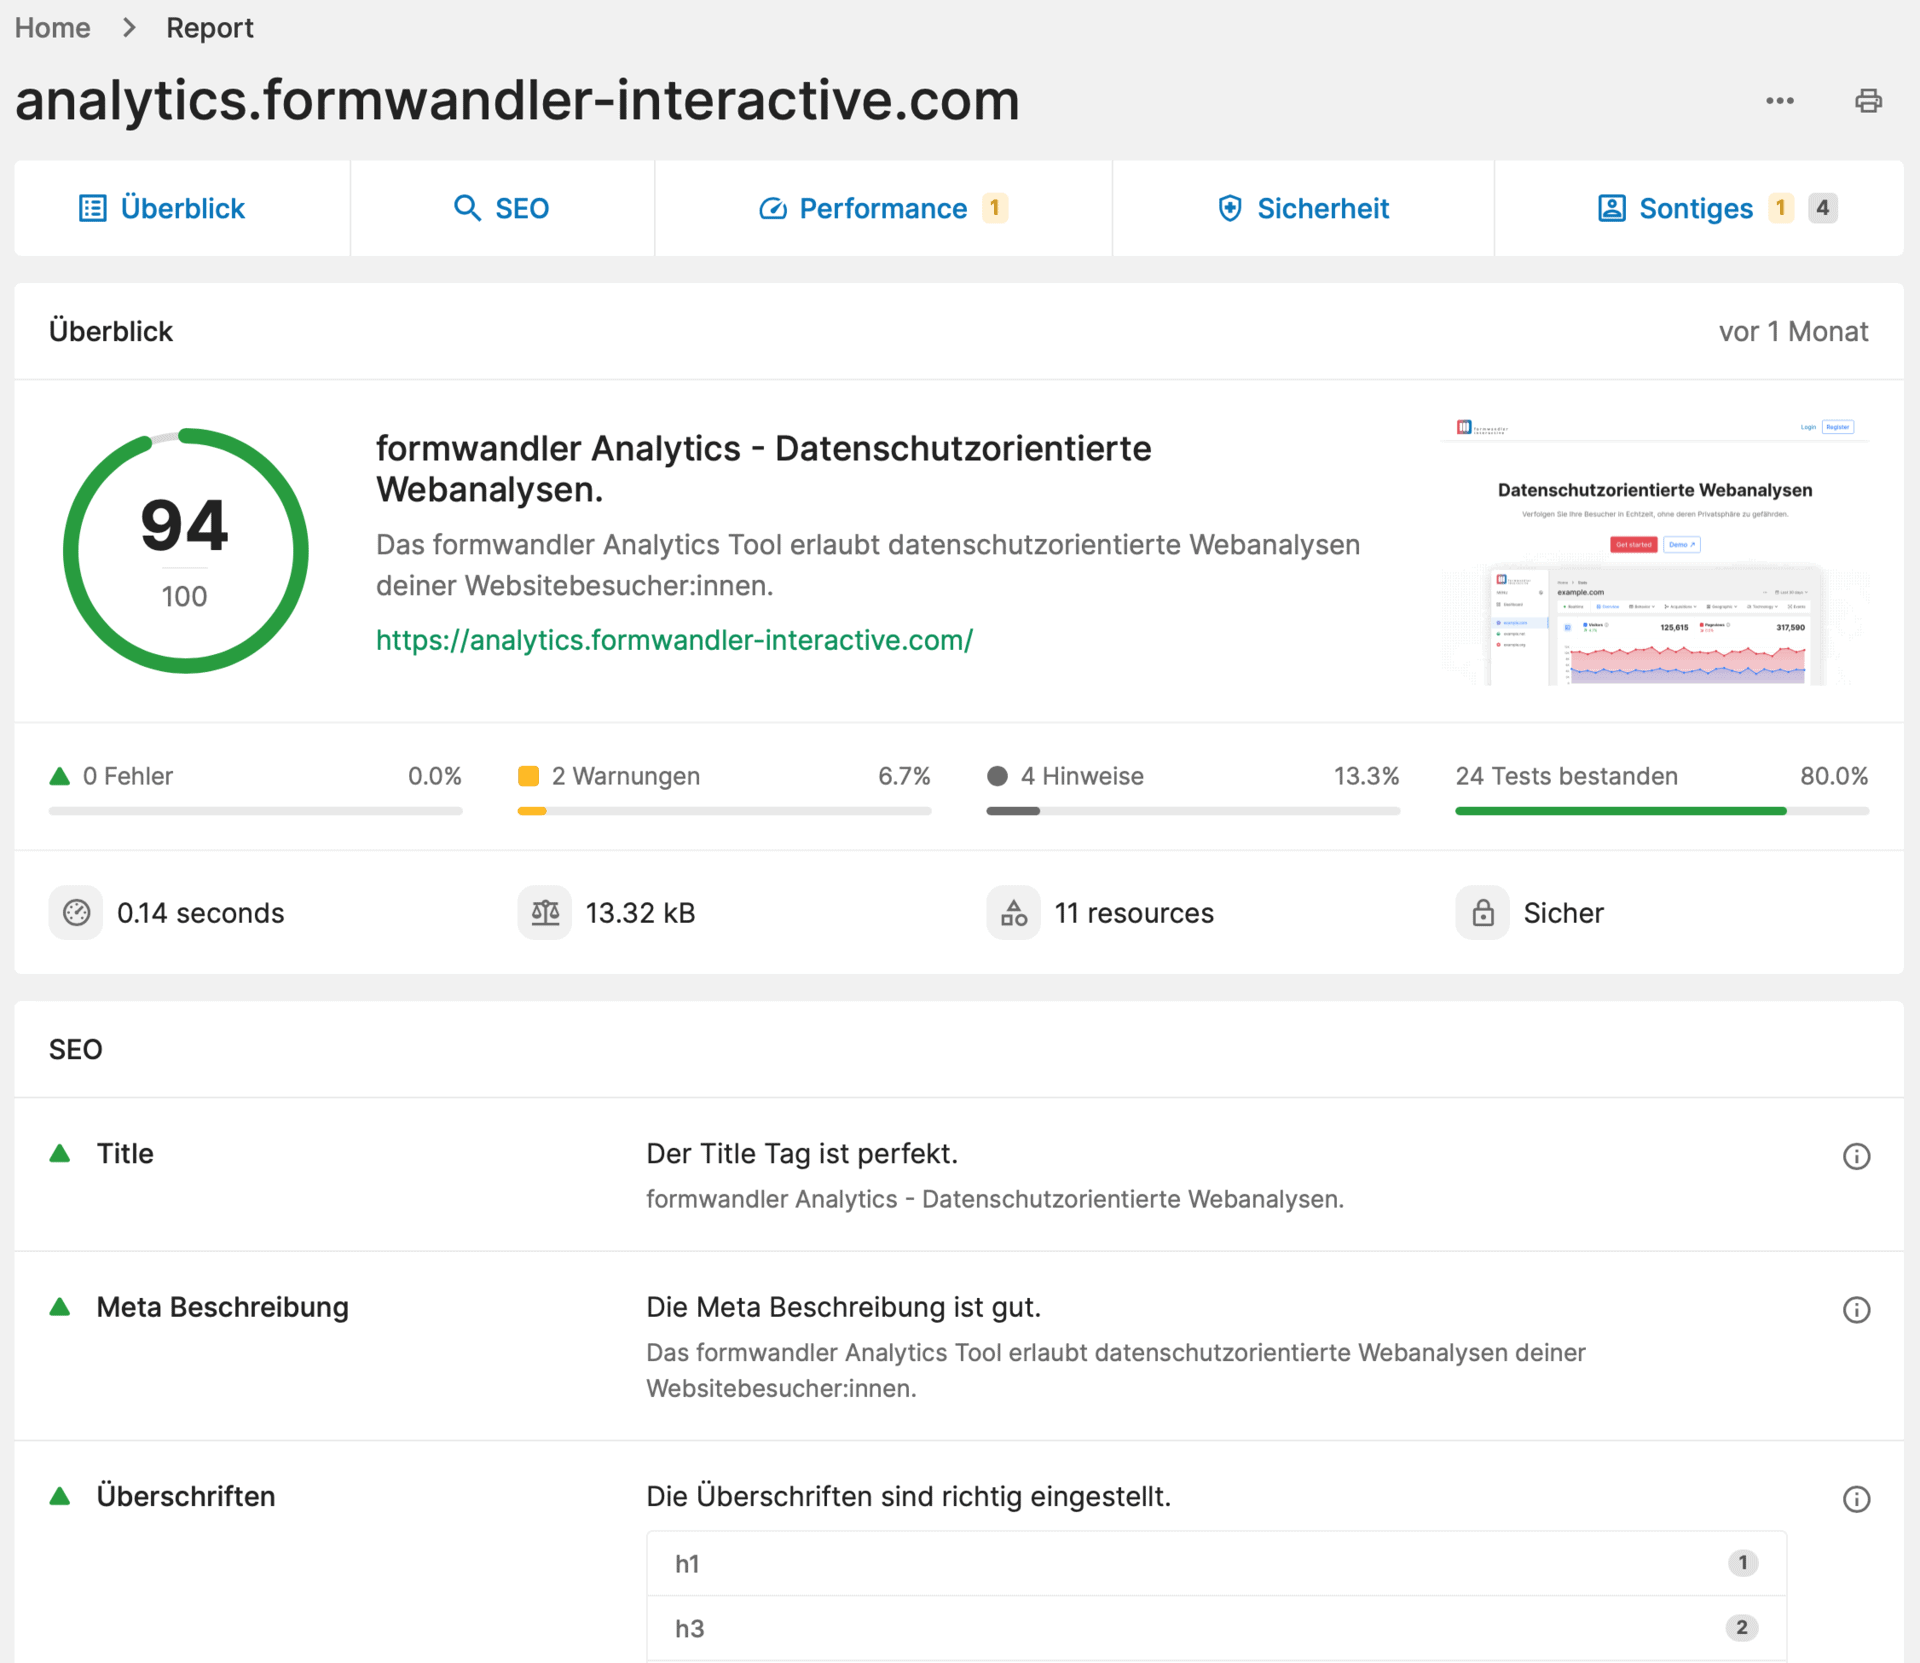Screen dimensions: 1920x1663
Task: Click the '11 resources' text
Action: click(x=1134, y=913)
